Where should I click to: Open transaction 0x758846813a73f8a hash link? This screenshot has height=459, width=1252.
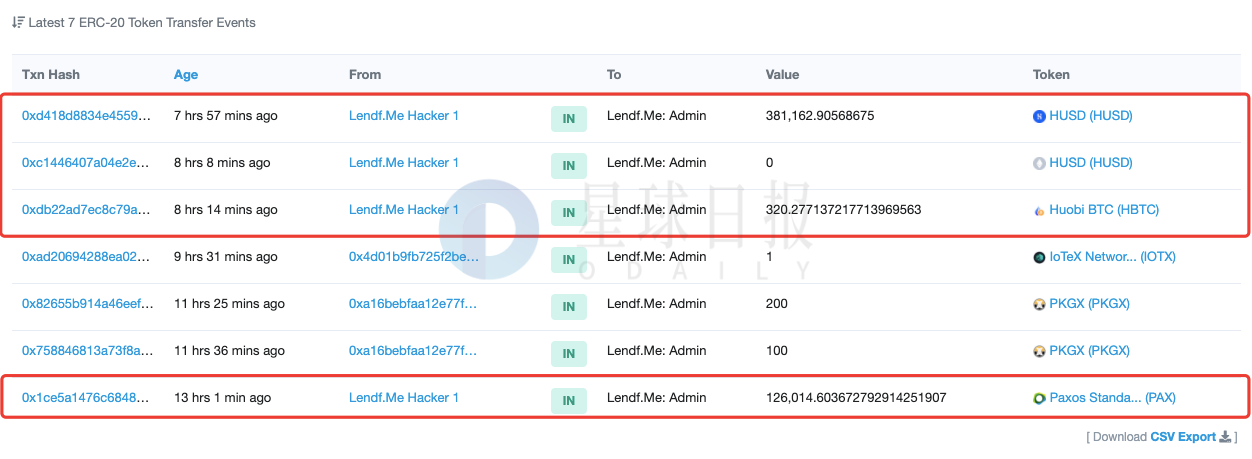[x=87, y=351]
